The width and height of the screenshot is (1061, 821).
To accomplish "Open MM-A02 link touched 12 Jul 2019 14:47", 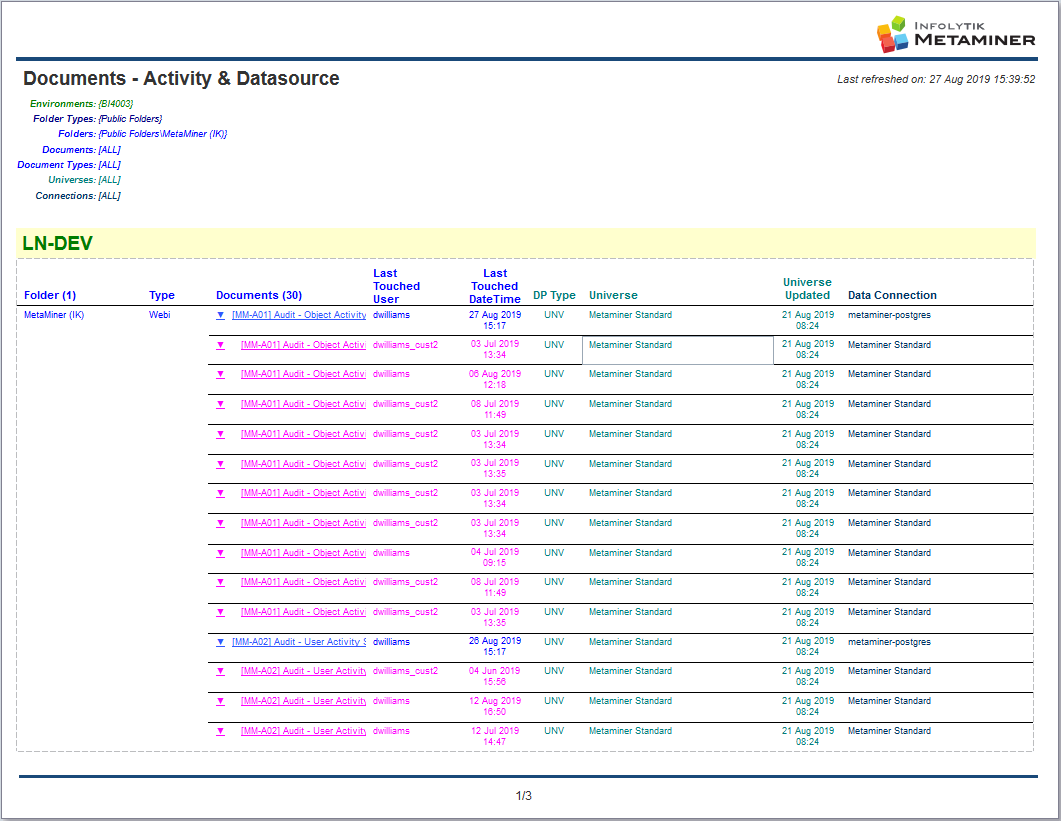I will tap(303, 730).
